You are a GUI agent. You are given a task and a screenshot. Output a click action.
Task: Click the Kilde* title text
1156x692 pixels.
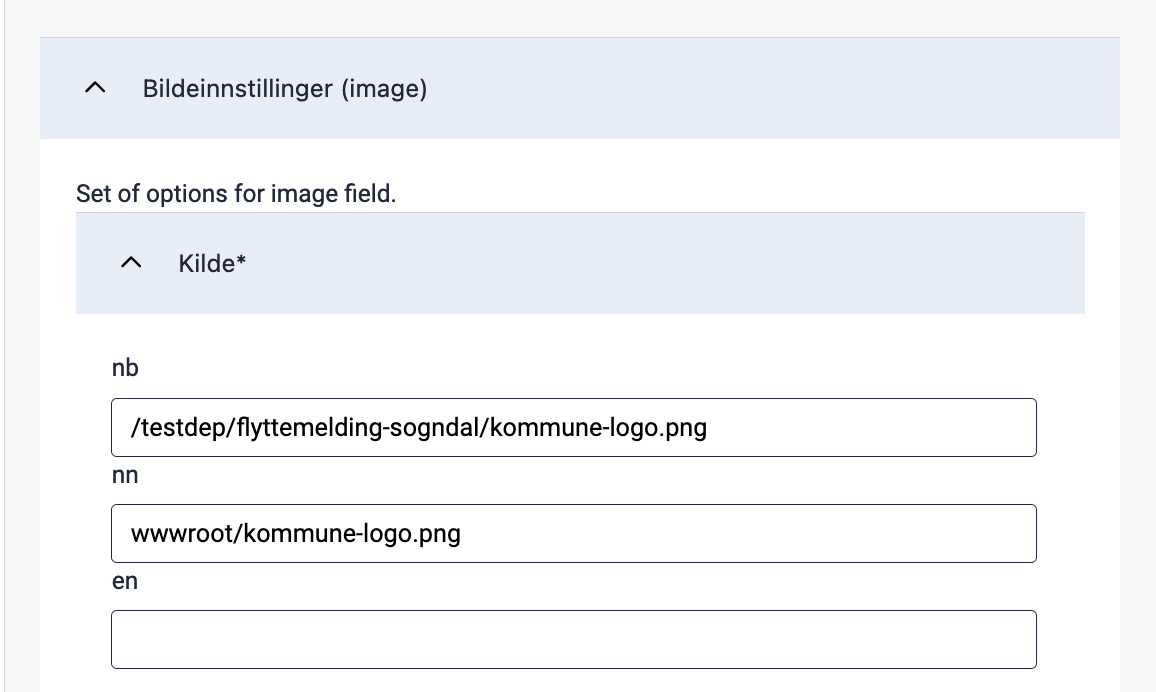[212, 263]
